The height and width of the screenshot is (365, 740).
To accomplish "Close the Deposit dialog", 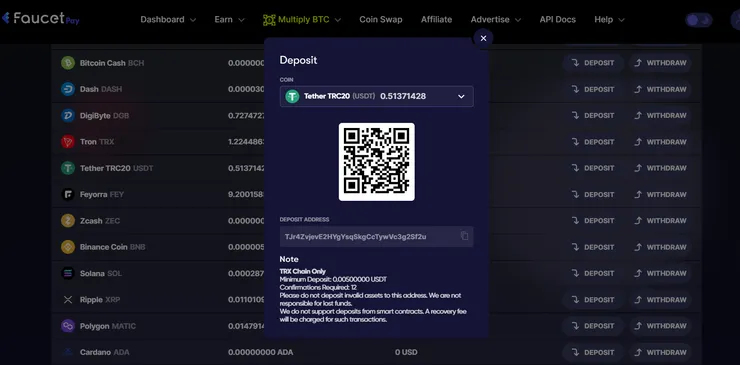I will coord(483,38).
